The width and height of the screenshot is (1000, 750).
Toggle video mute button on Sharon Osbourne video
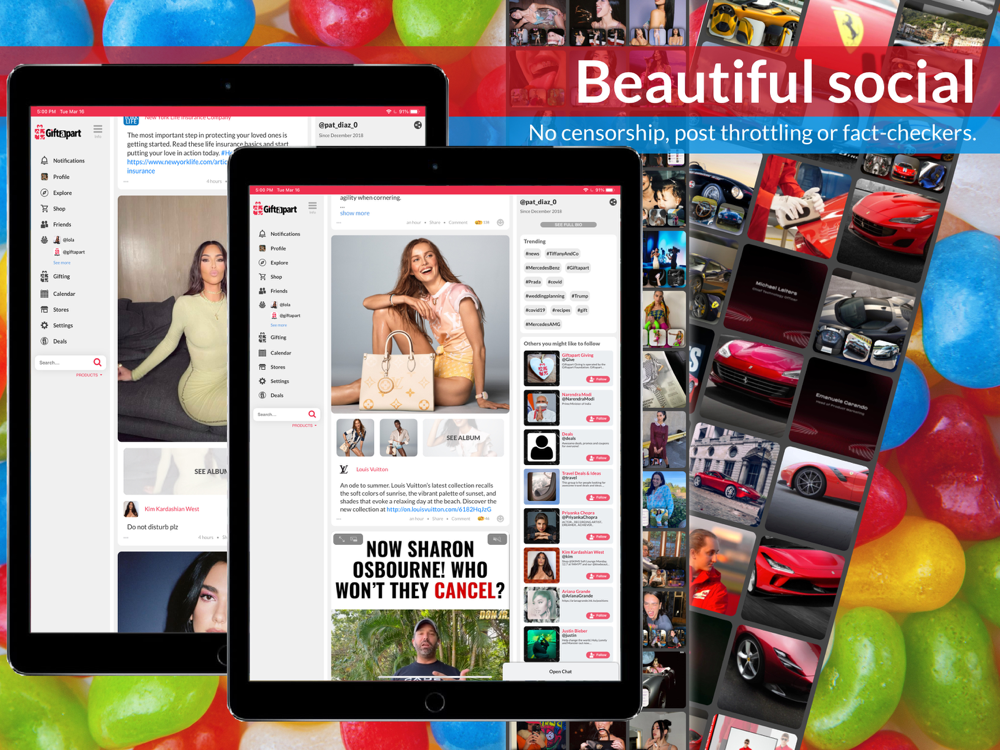coord(497,540)
